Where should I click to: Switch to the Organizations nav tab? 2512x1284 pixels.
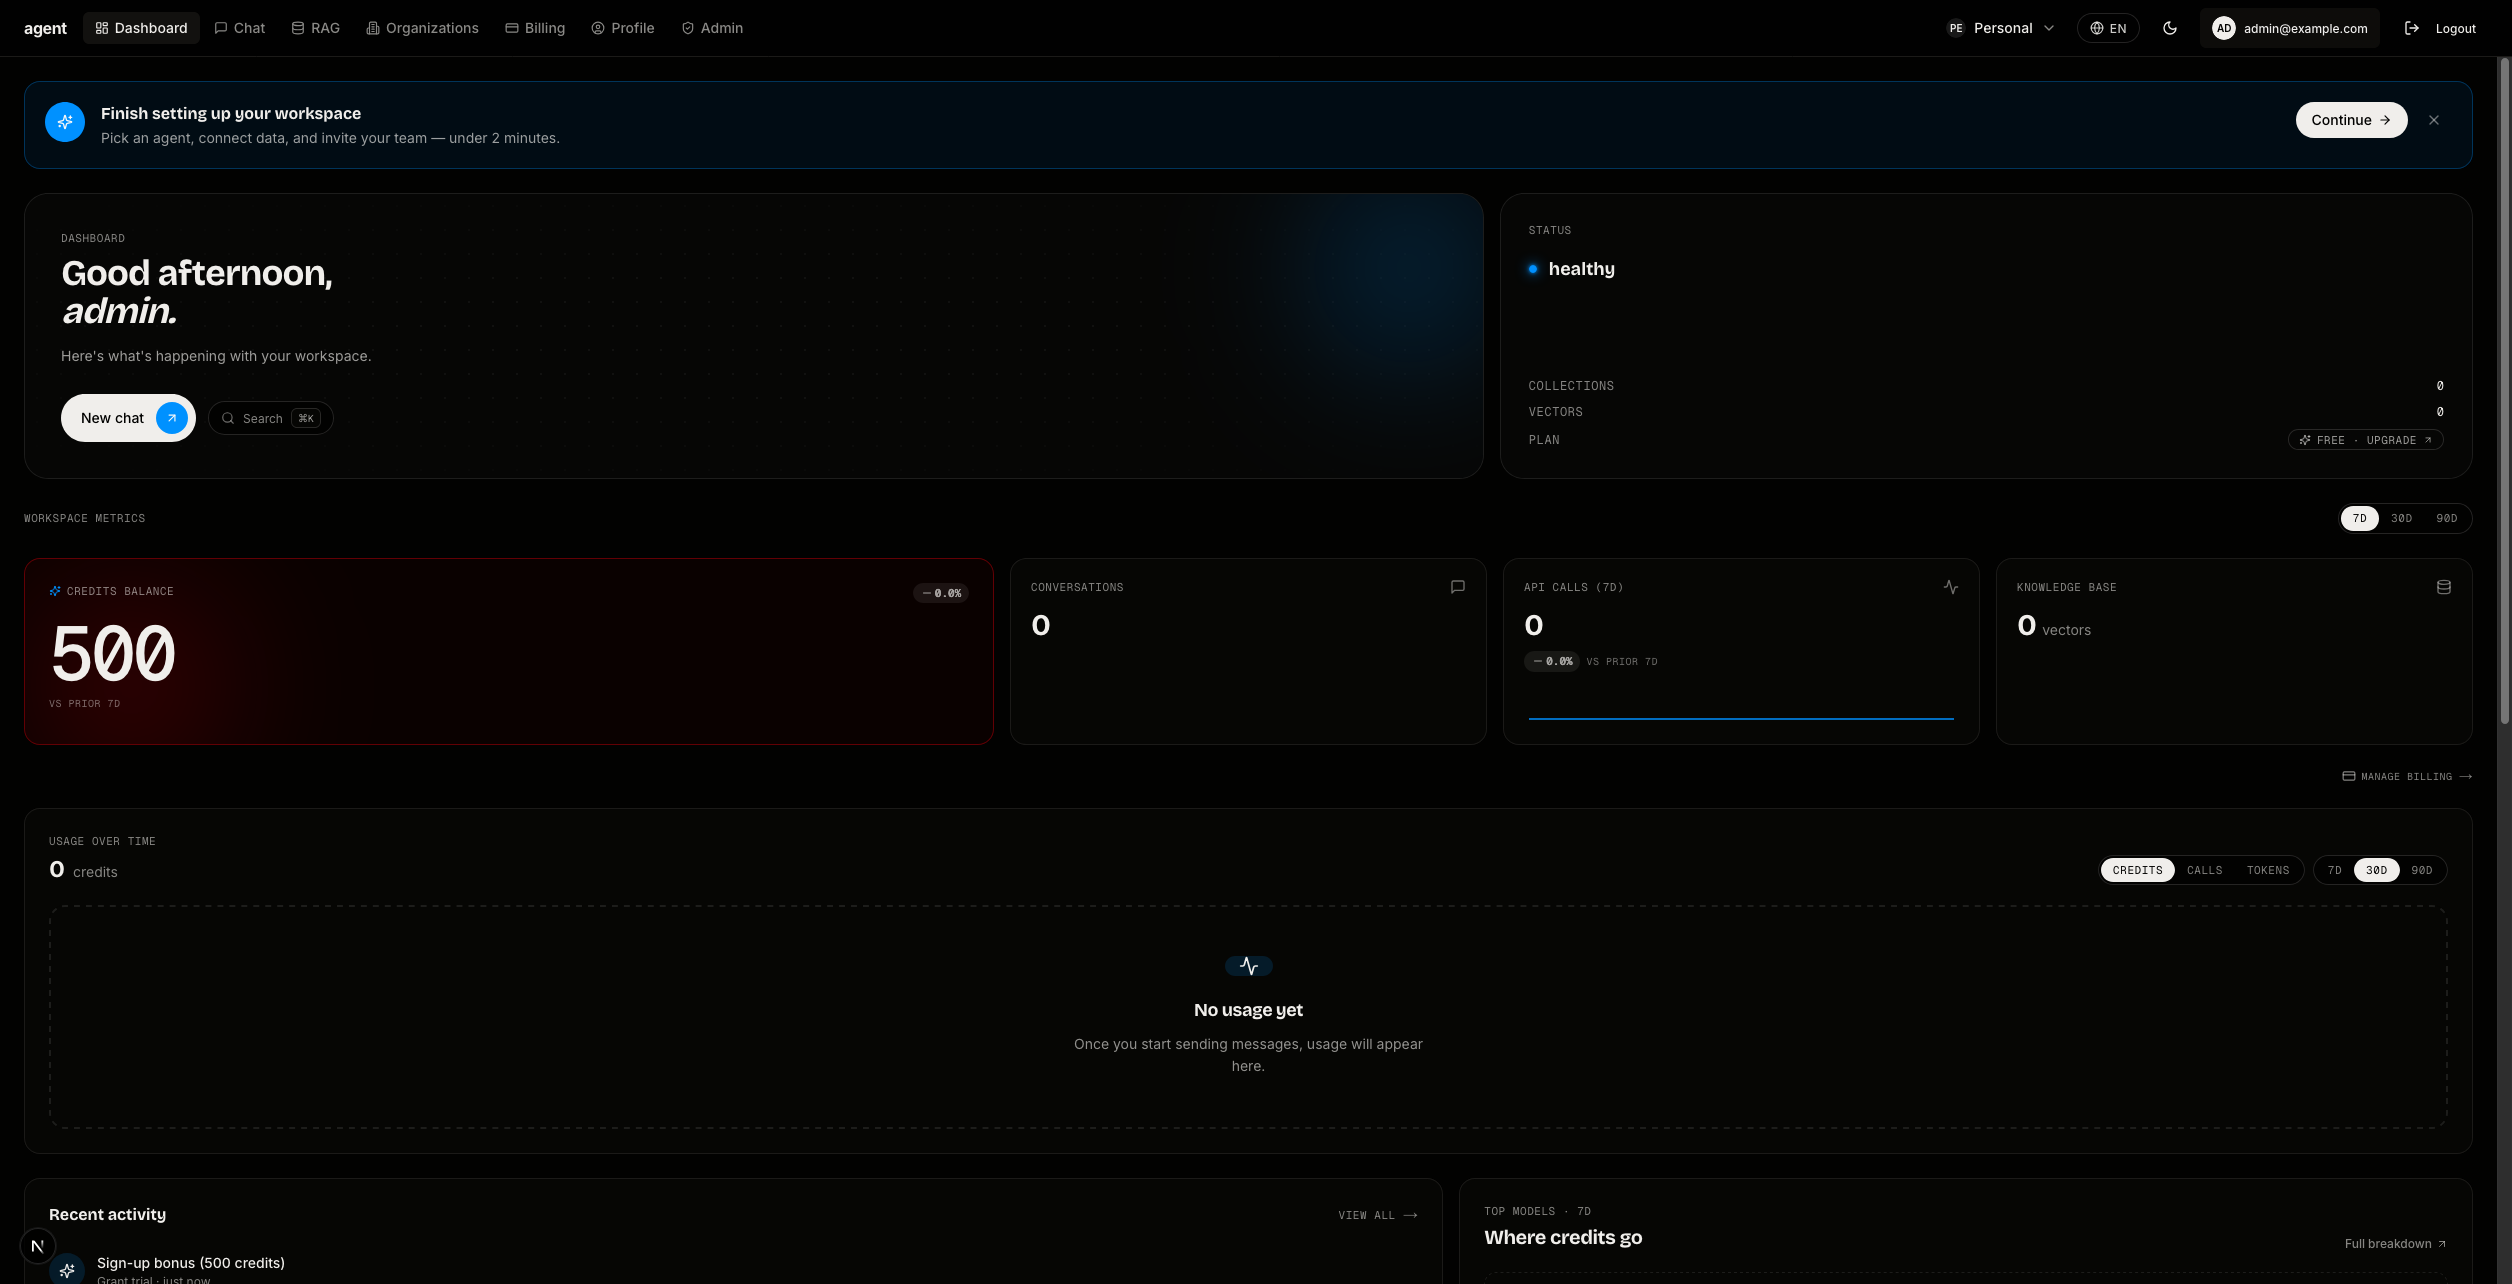pyautogui.click(x=423, y=28)
